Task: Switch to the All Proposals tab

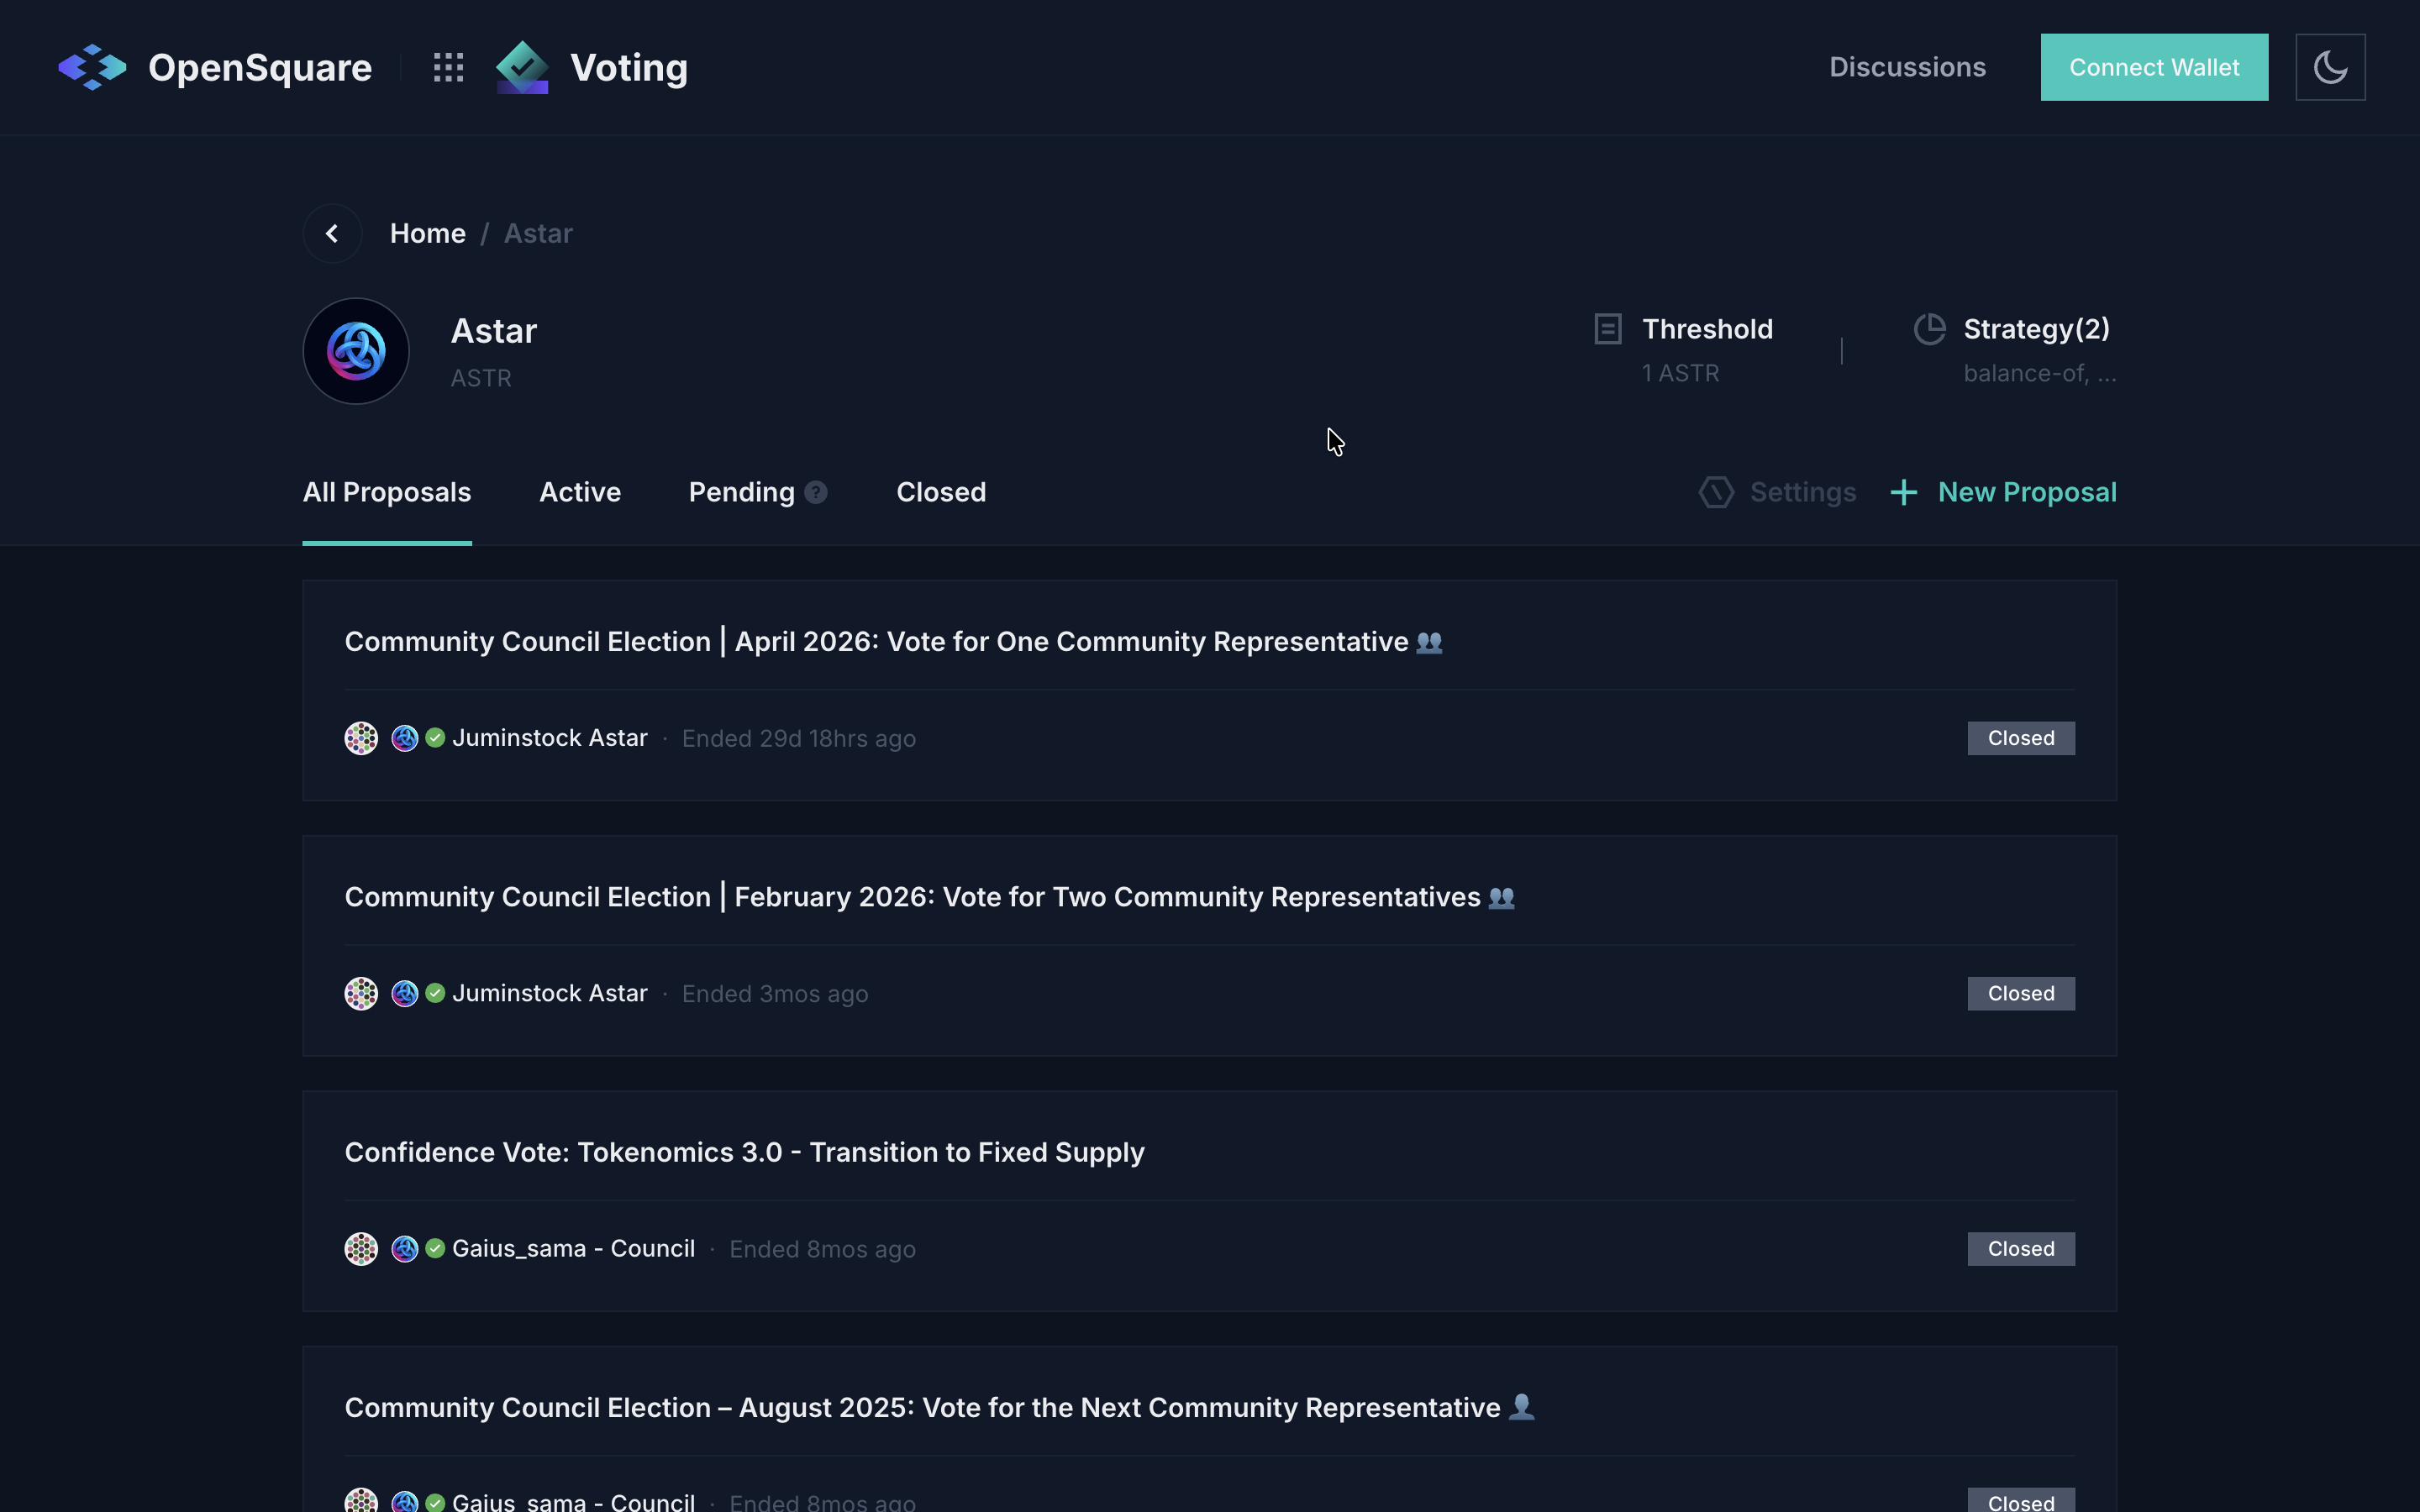Action: [x=387, y=492]
